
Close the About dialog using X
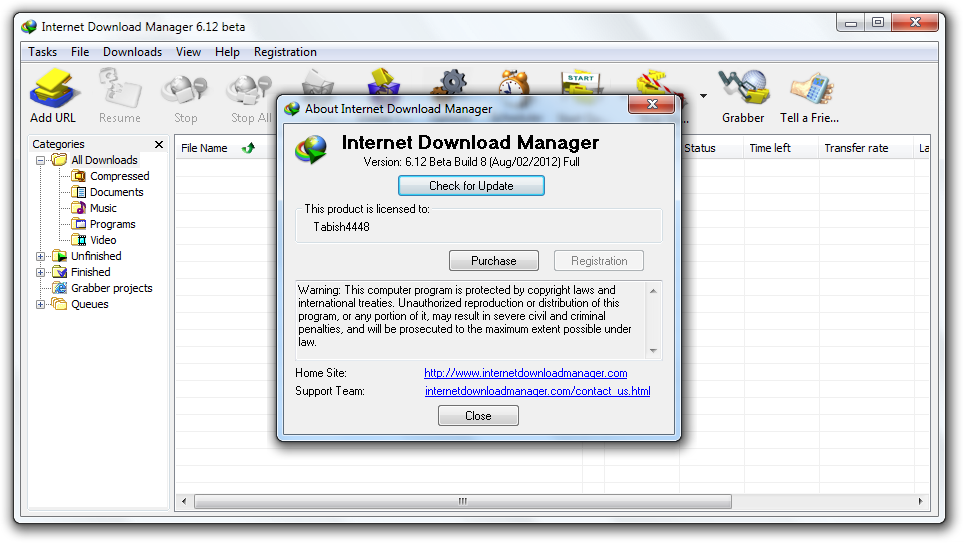pyautogui.click(x=652, y=104)
